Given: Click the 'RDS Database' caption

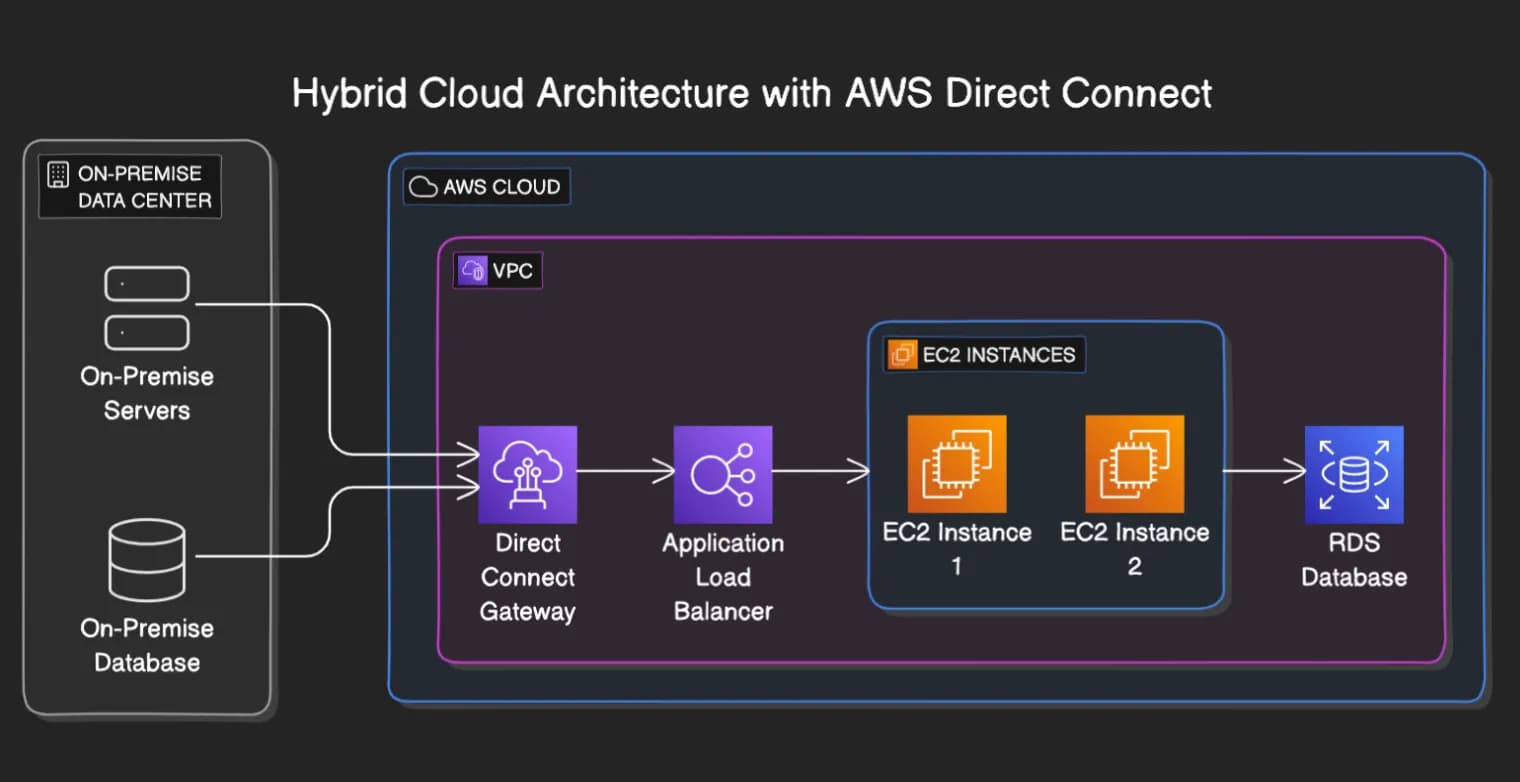Looking at the screenshot, I should (1354, 560).
